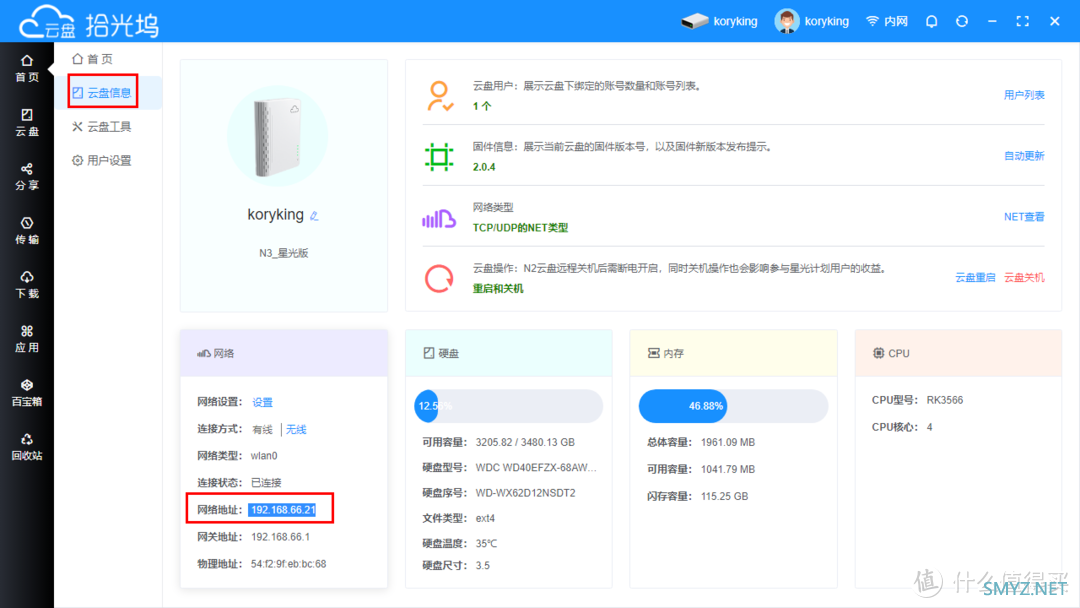Click 云盘关机 to shut down the drive
Viewport: 1080px width, 608px height.
1024,277
